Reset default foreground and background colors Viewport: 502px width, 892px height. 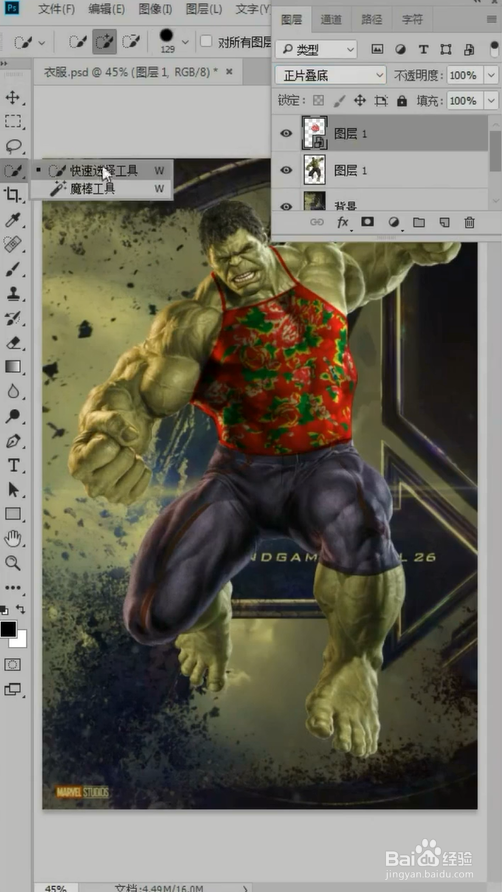click(x=5, y=610)
